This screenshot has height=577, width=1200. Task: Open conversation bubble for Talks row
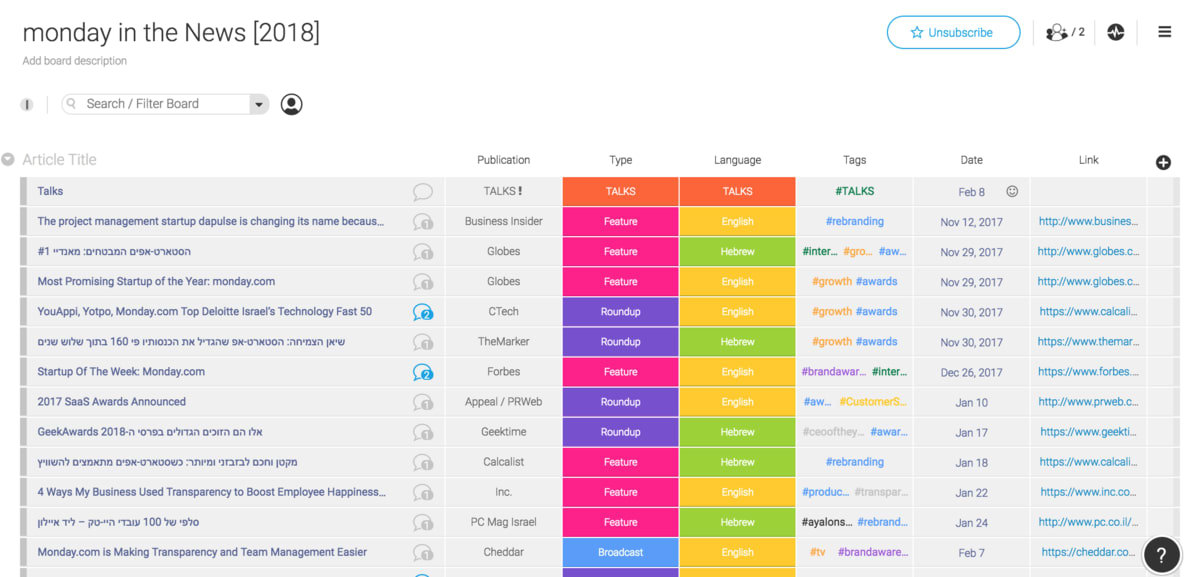pos(423,192)
